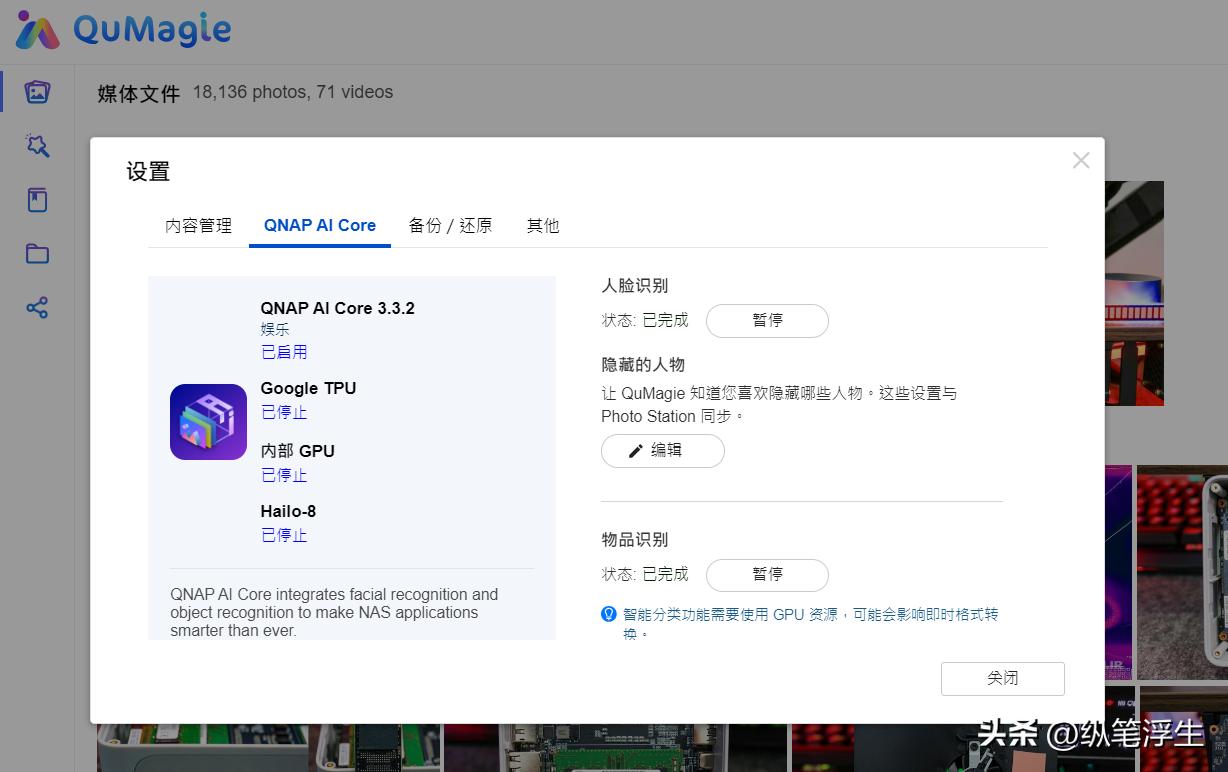Screen dimensions: 1228x772
Task: Select the magic wand AI discovery icon
Action: coord(37,145)
